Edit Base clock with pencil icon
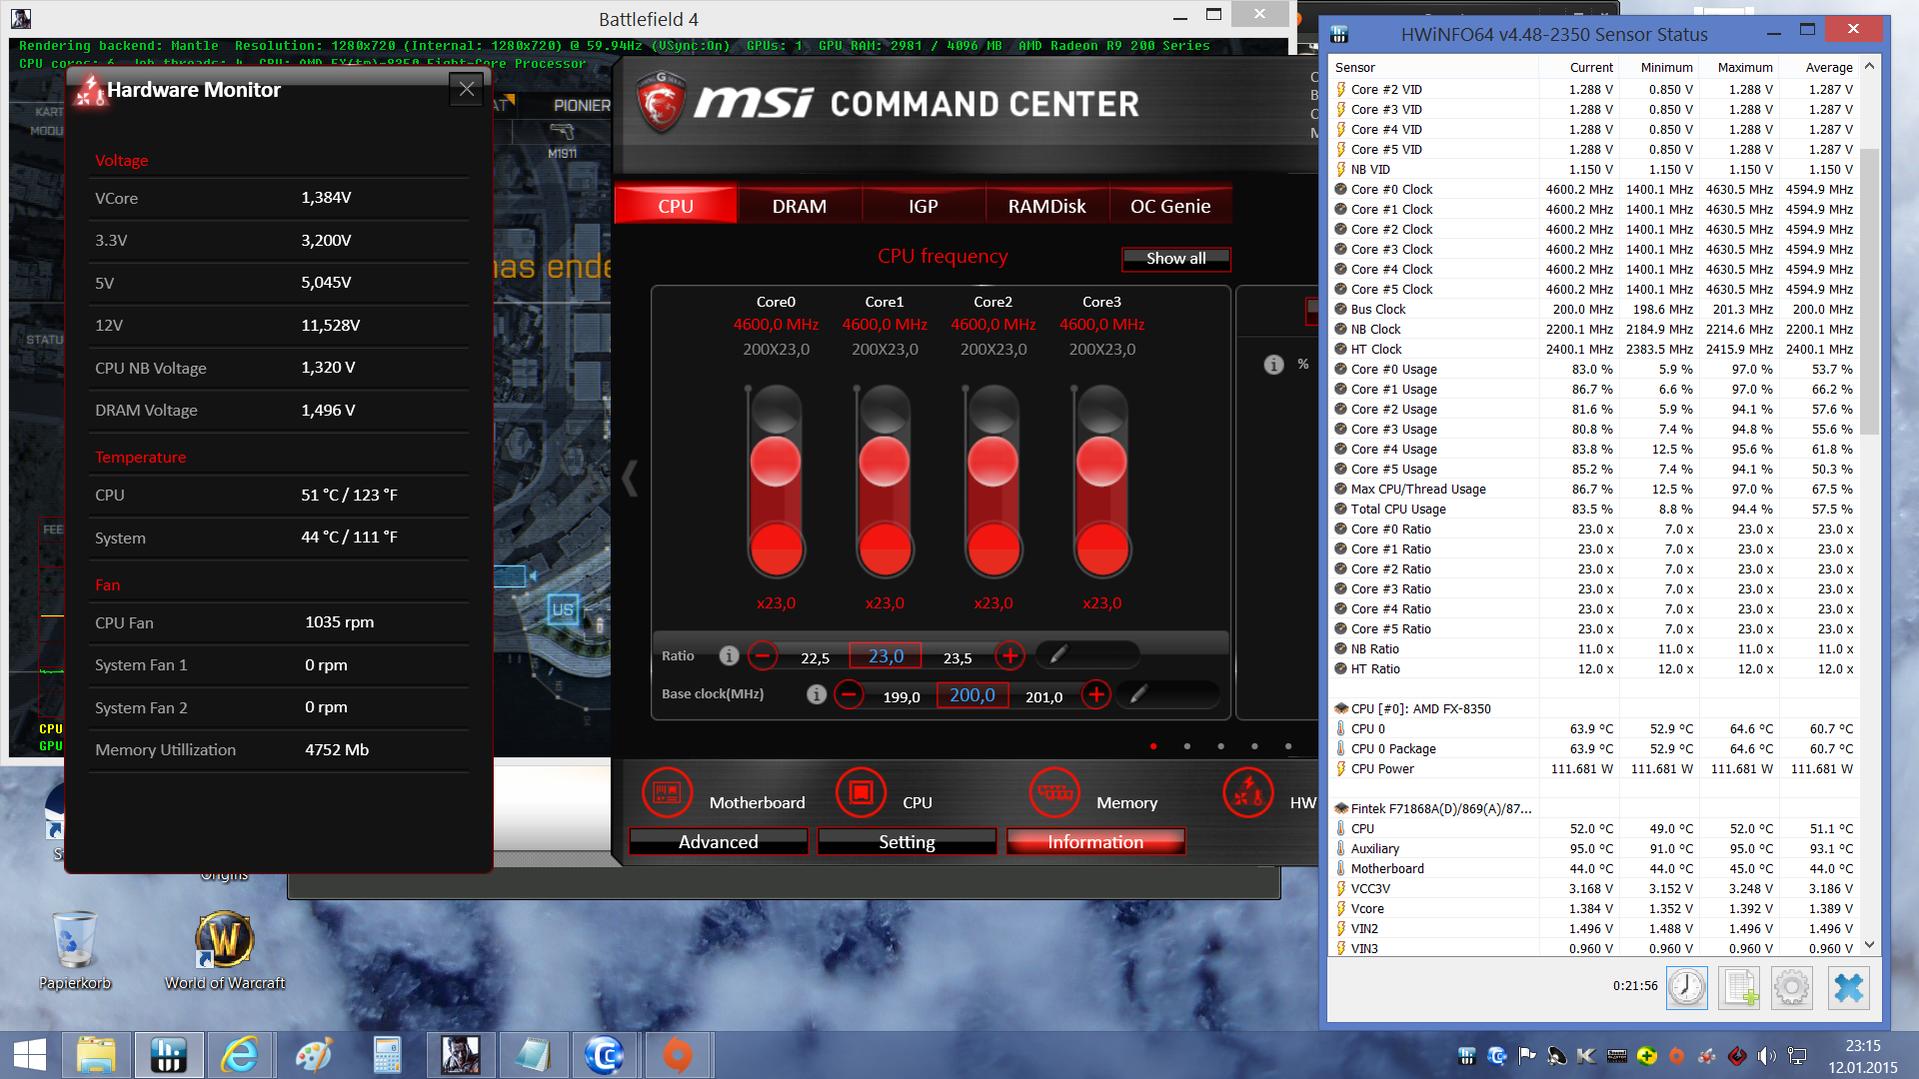This screenshot has height=1079, width=1919. (1138, 694)
